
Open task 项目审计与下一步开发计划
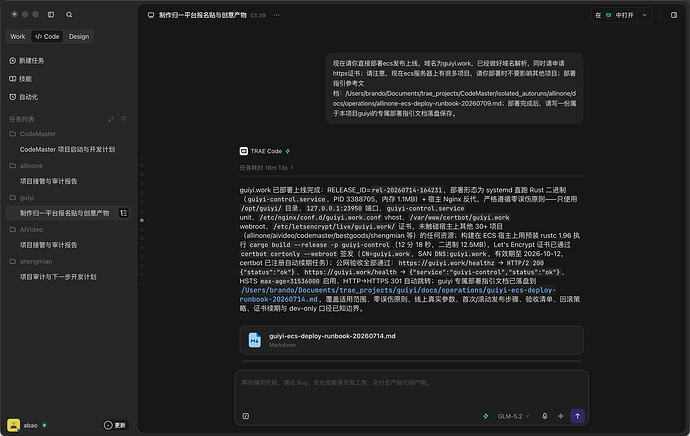(x=58, y=277)
